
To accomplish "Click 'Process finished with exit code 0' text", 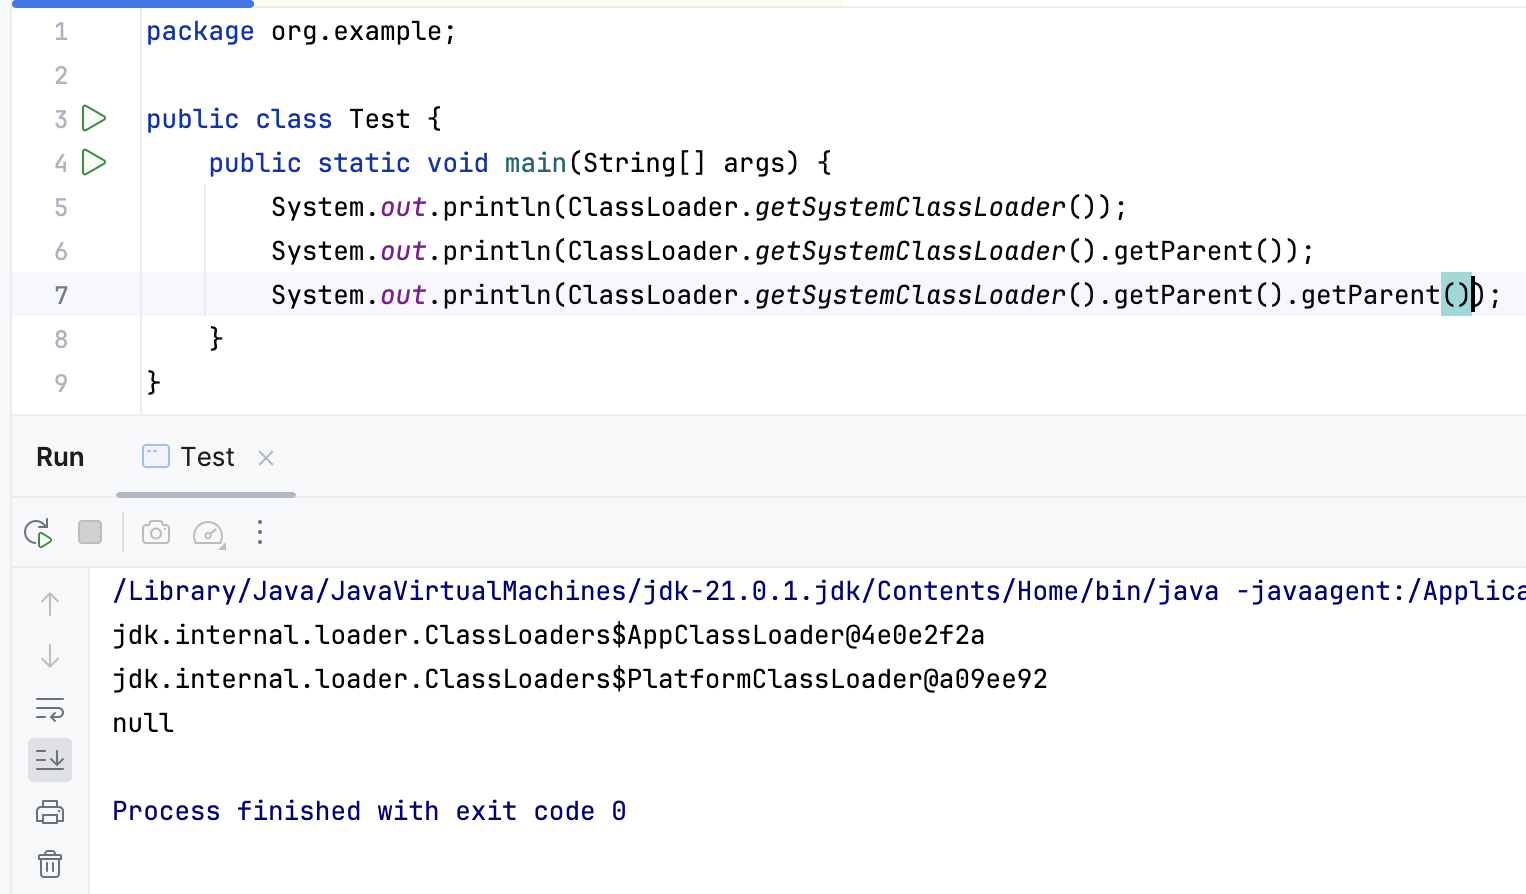I will 369,811.
